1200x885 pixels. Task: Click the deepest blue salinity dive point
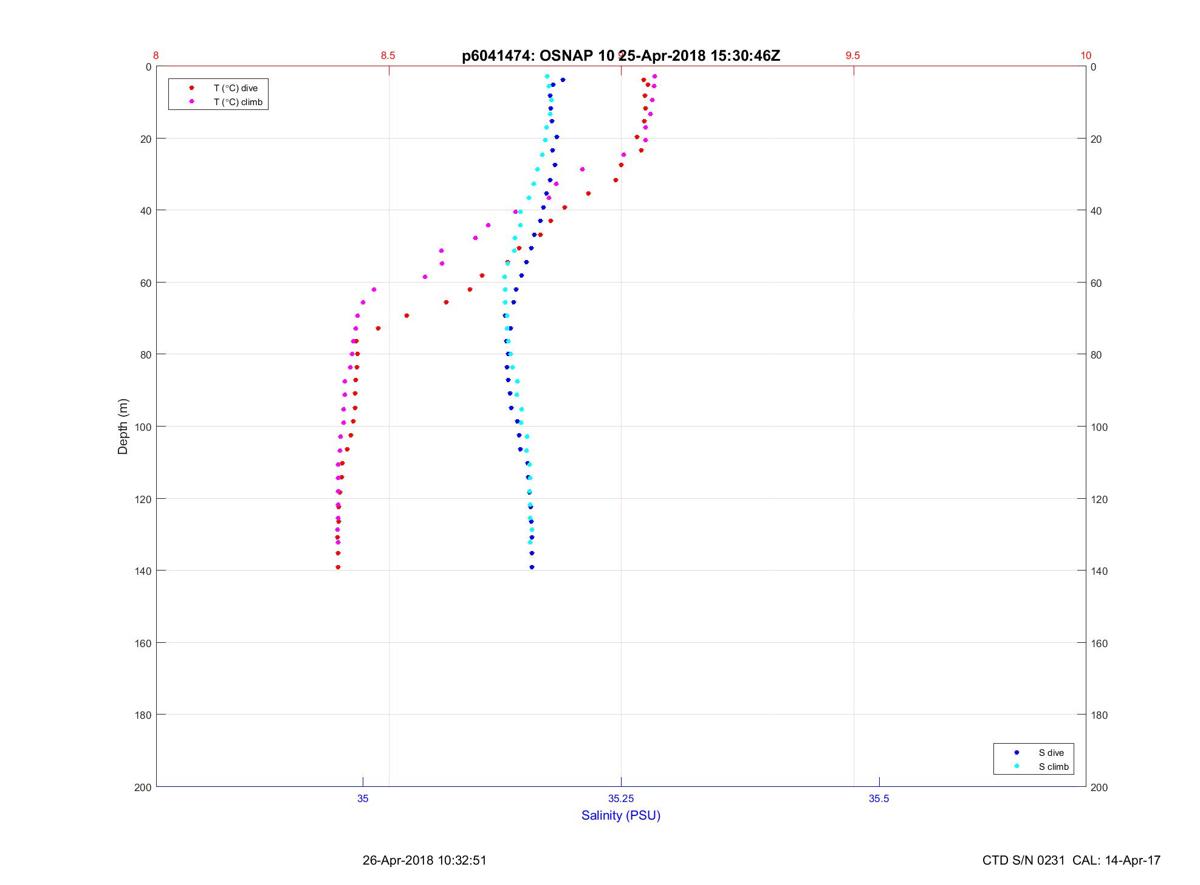point(532,567)
